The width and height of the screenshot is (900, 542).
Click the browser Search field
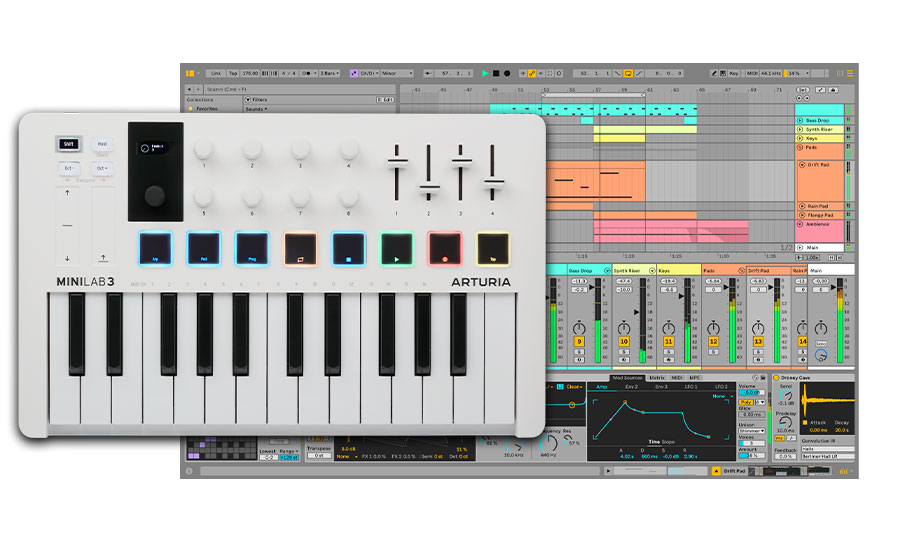300,90
